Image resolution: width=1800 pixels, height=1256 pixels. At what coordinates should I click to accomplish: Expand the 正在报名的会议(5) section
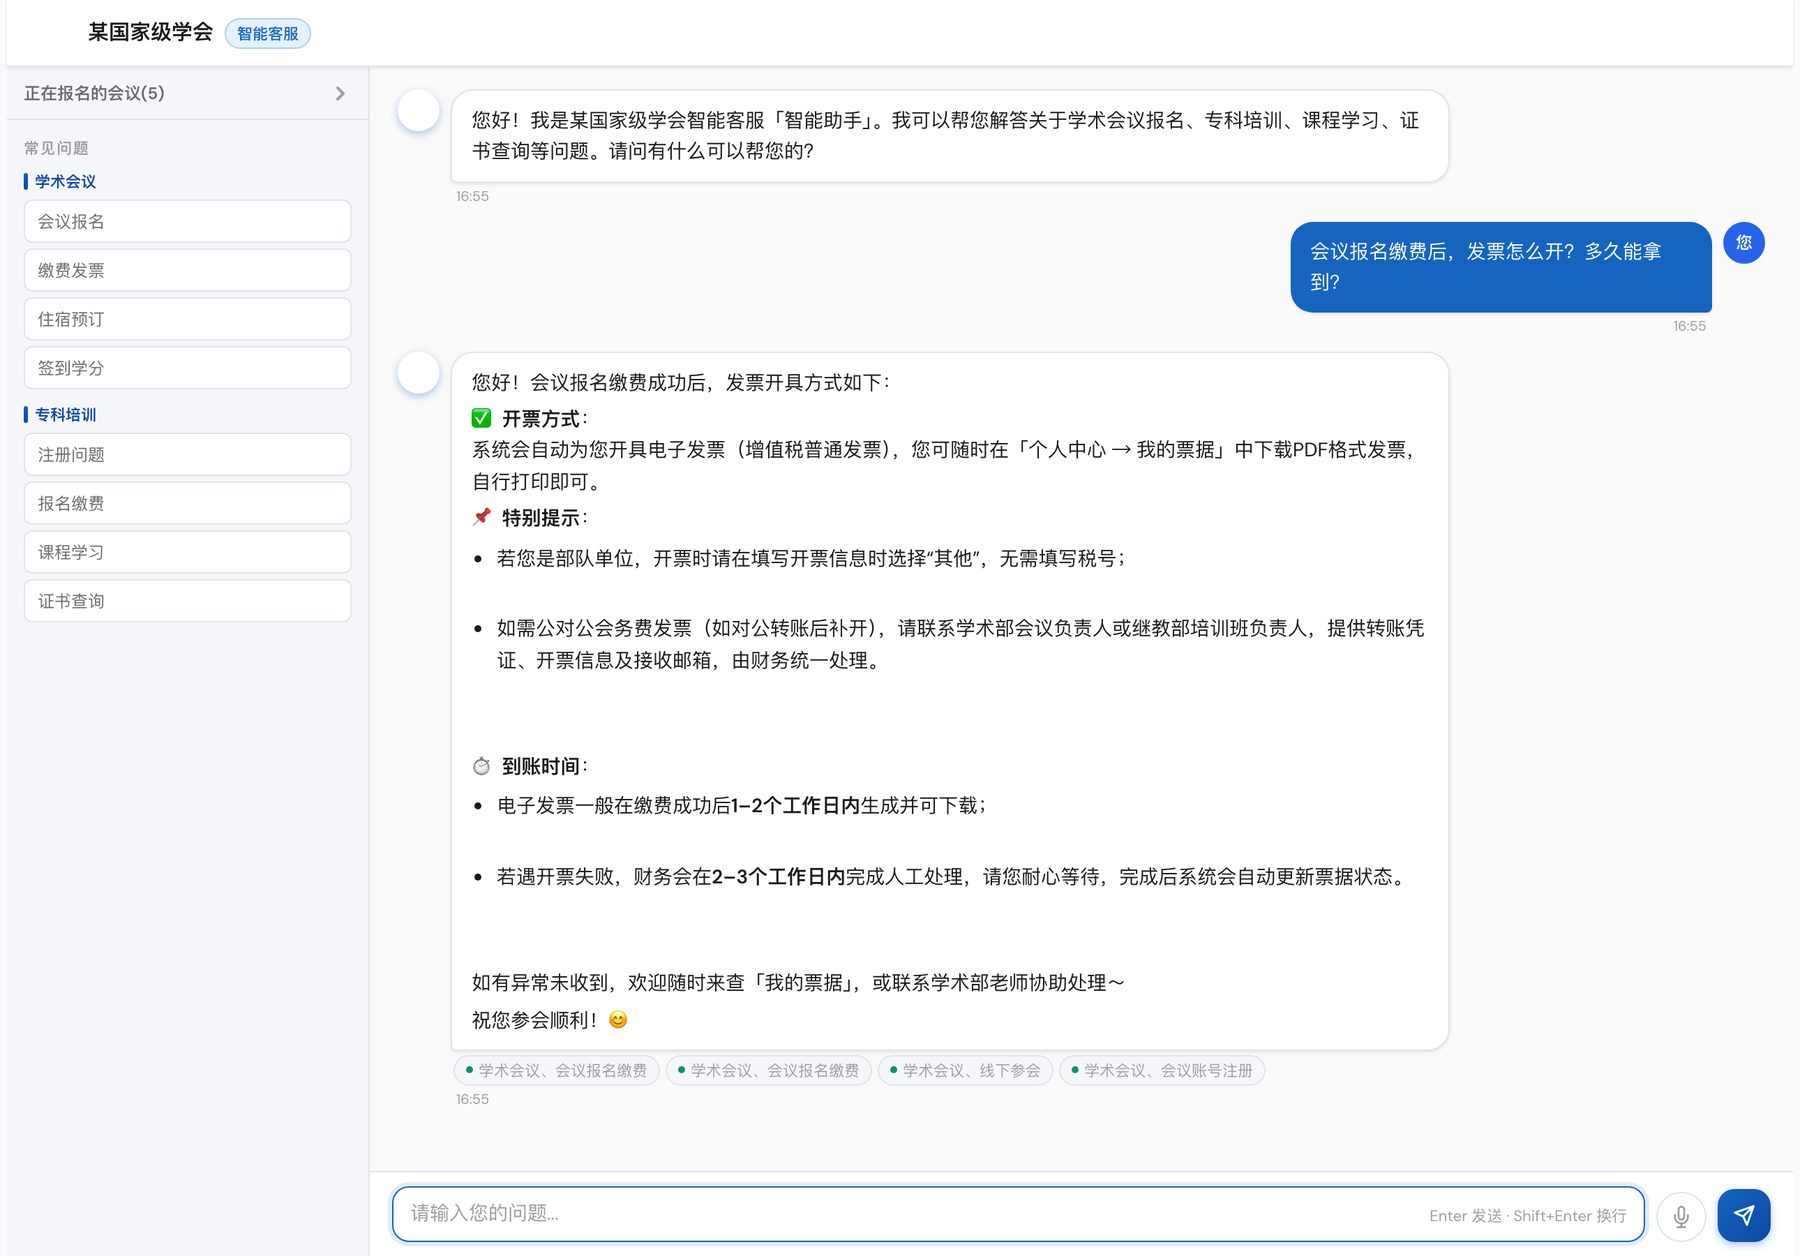(187, 93)
